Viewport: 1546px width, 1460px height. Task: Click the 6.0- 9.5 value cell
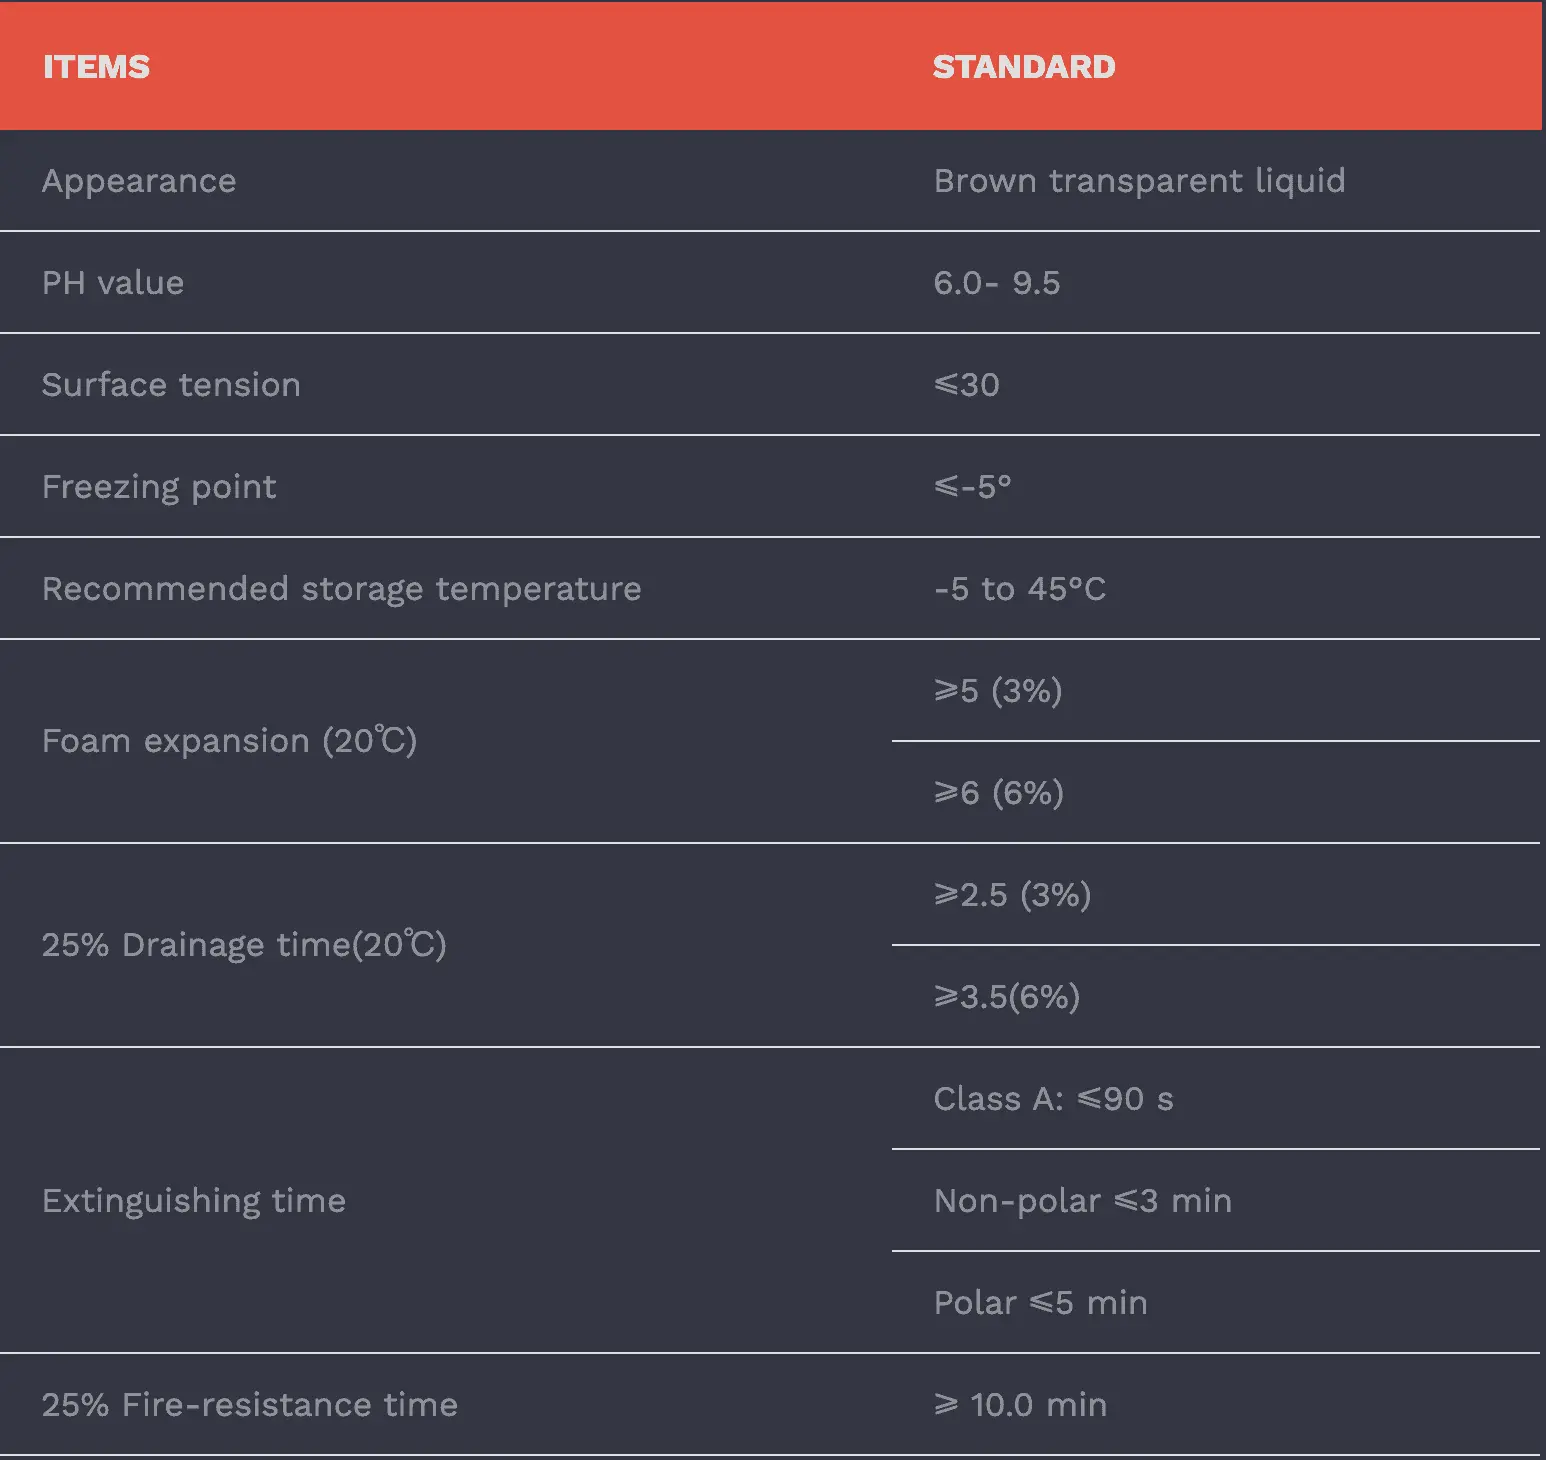996,283
